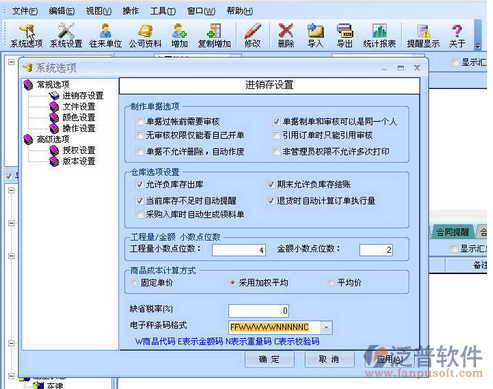Image resolution: width=493 pixels, height=389 pixels.
Task: Click the 复制增加 toolbar icon
Action: (x=214, y=35)
